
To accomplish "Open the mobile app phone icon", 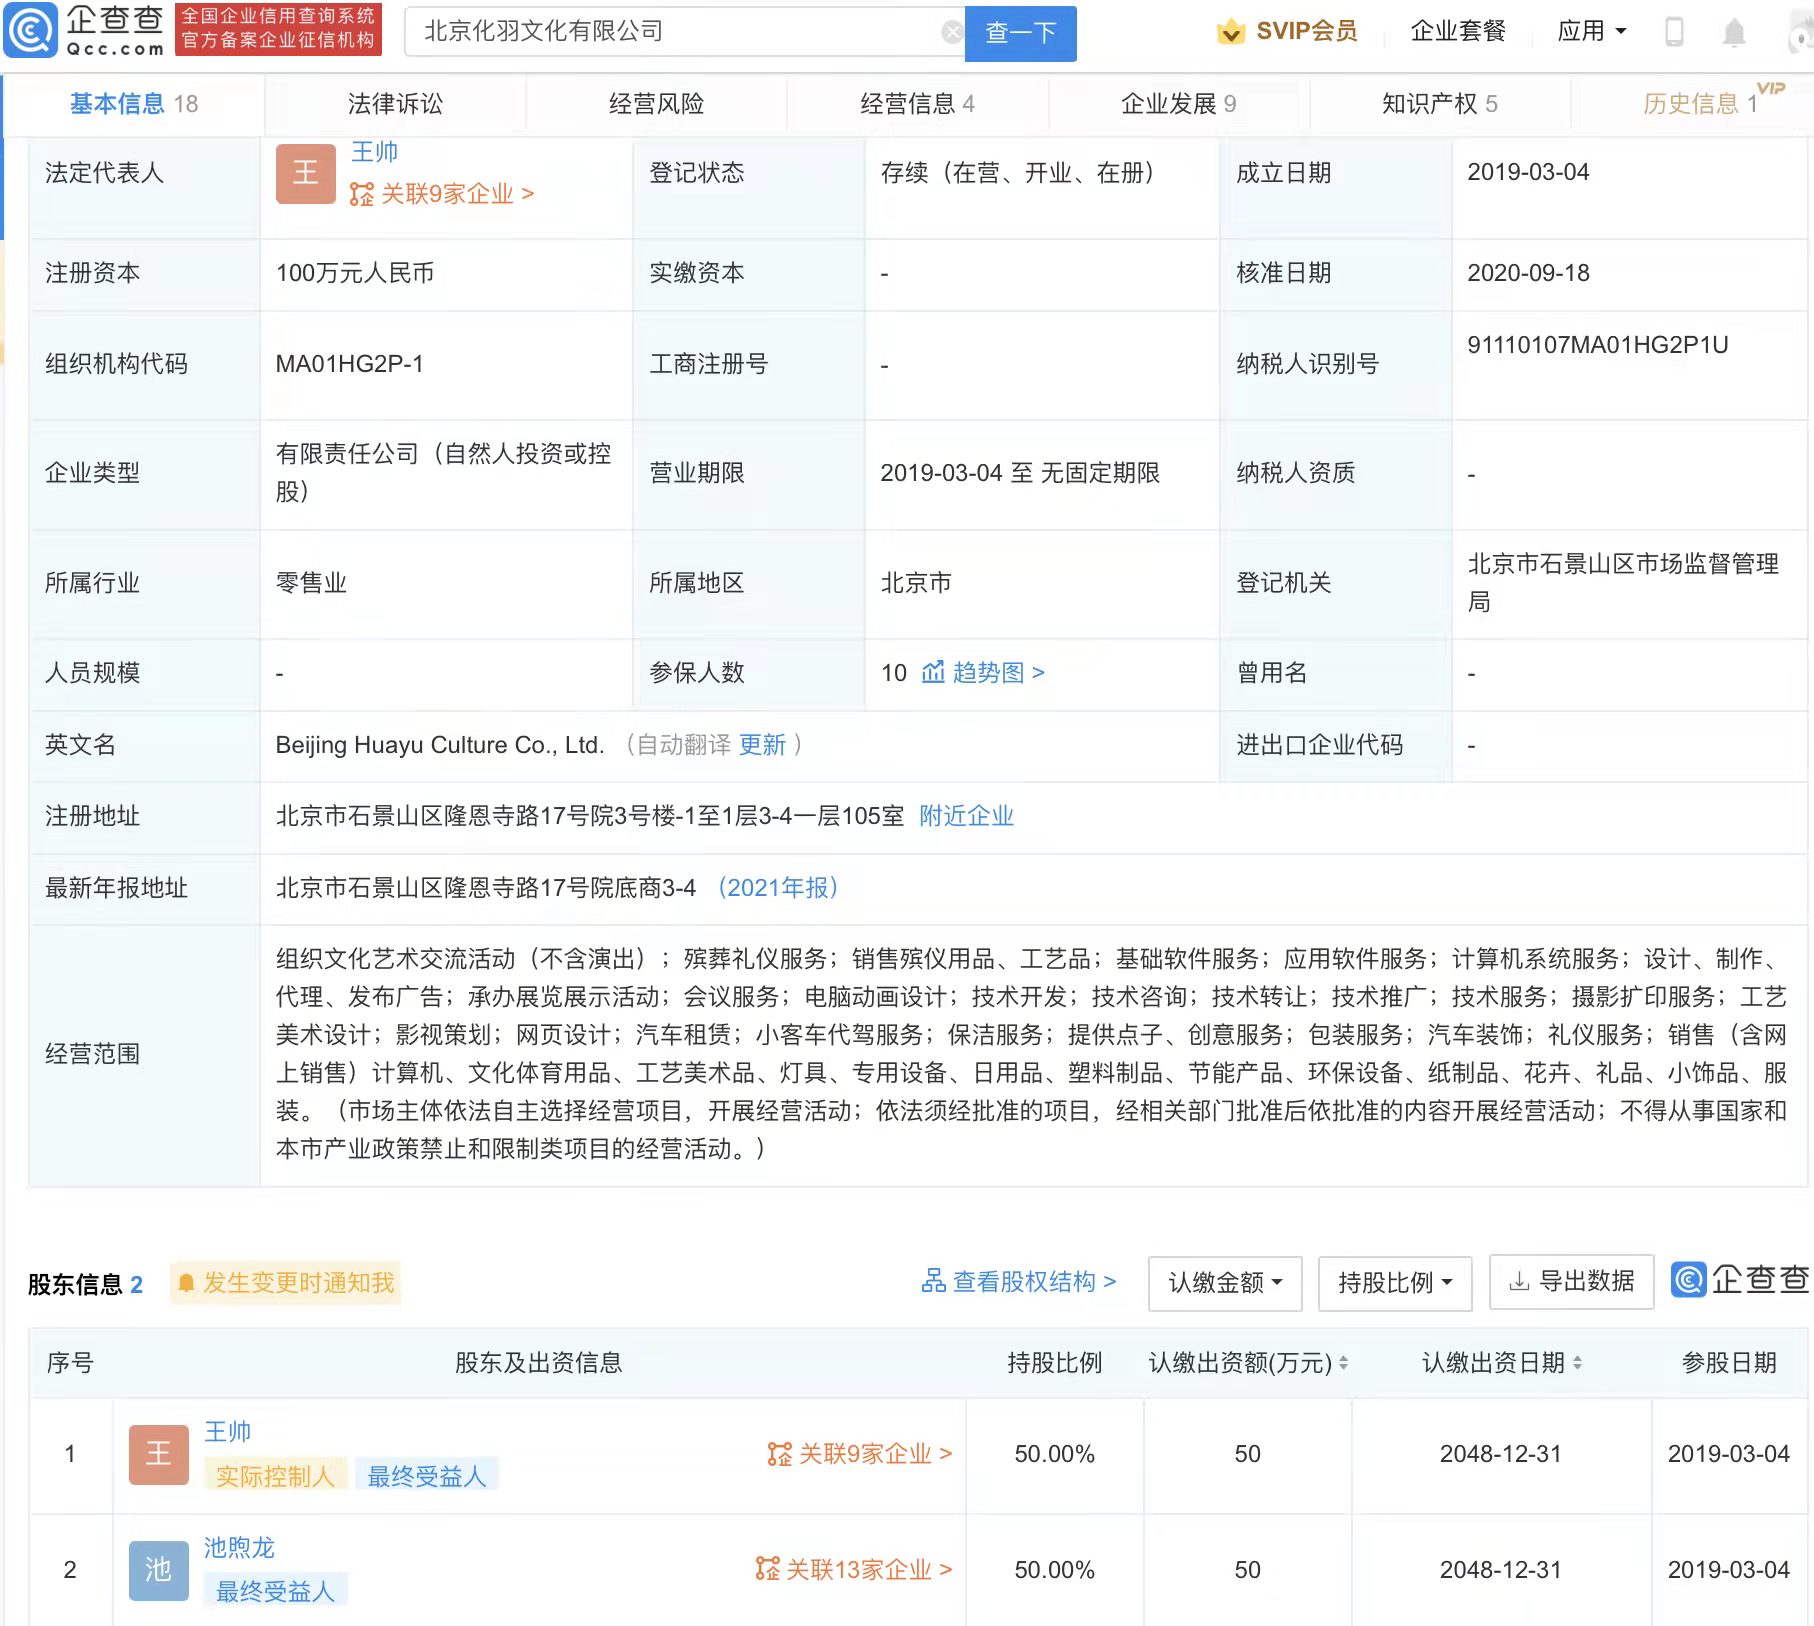I will pyautogui.click(x=1674, y=32).
